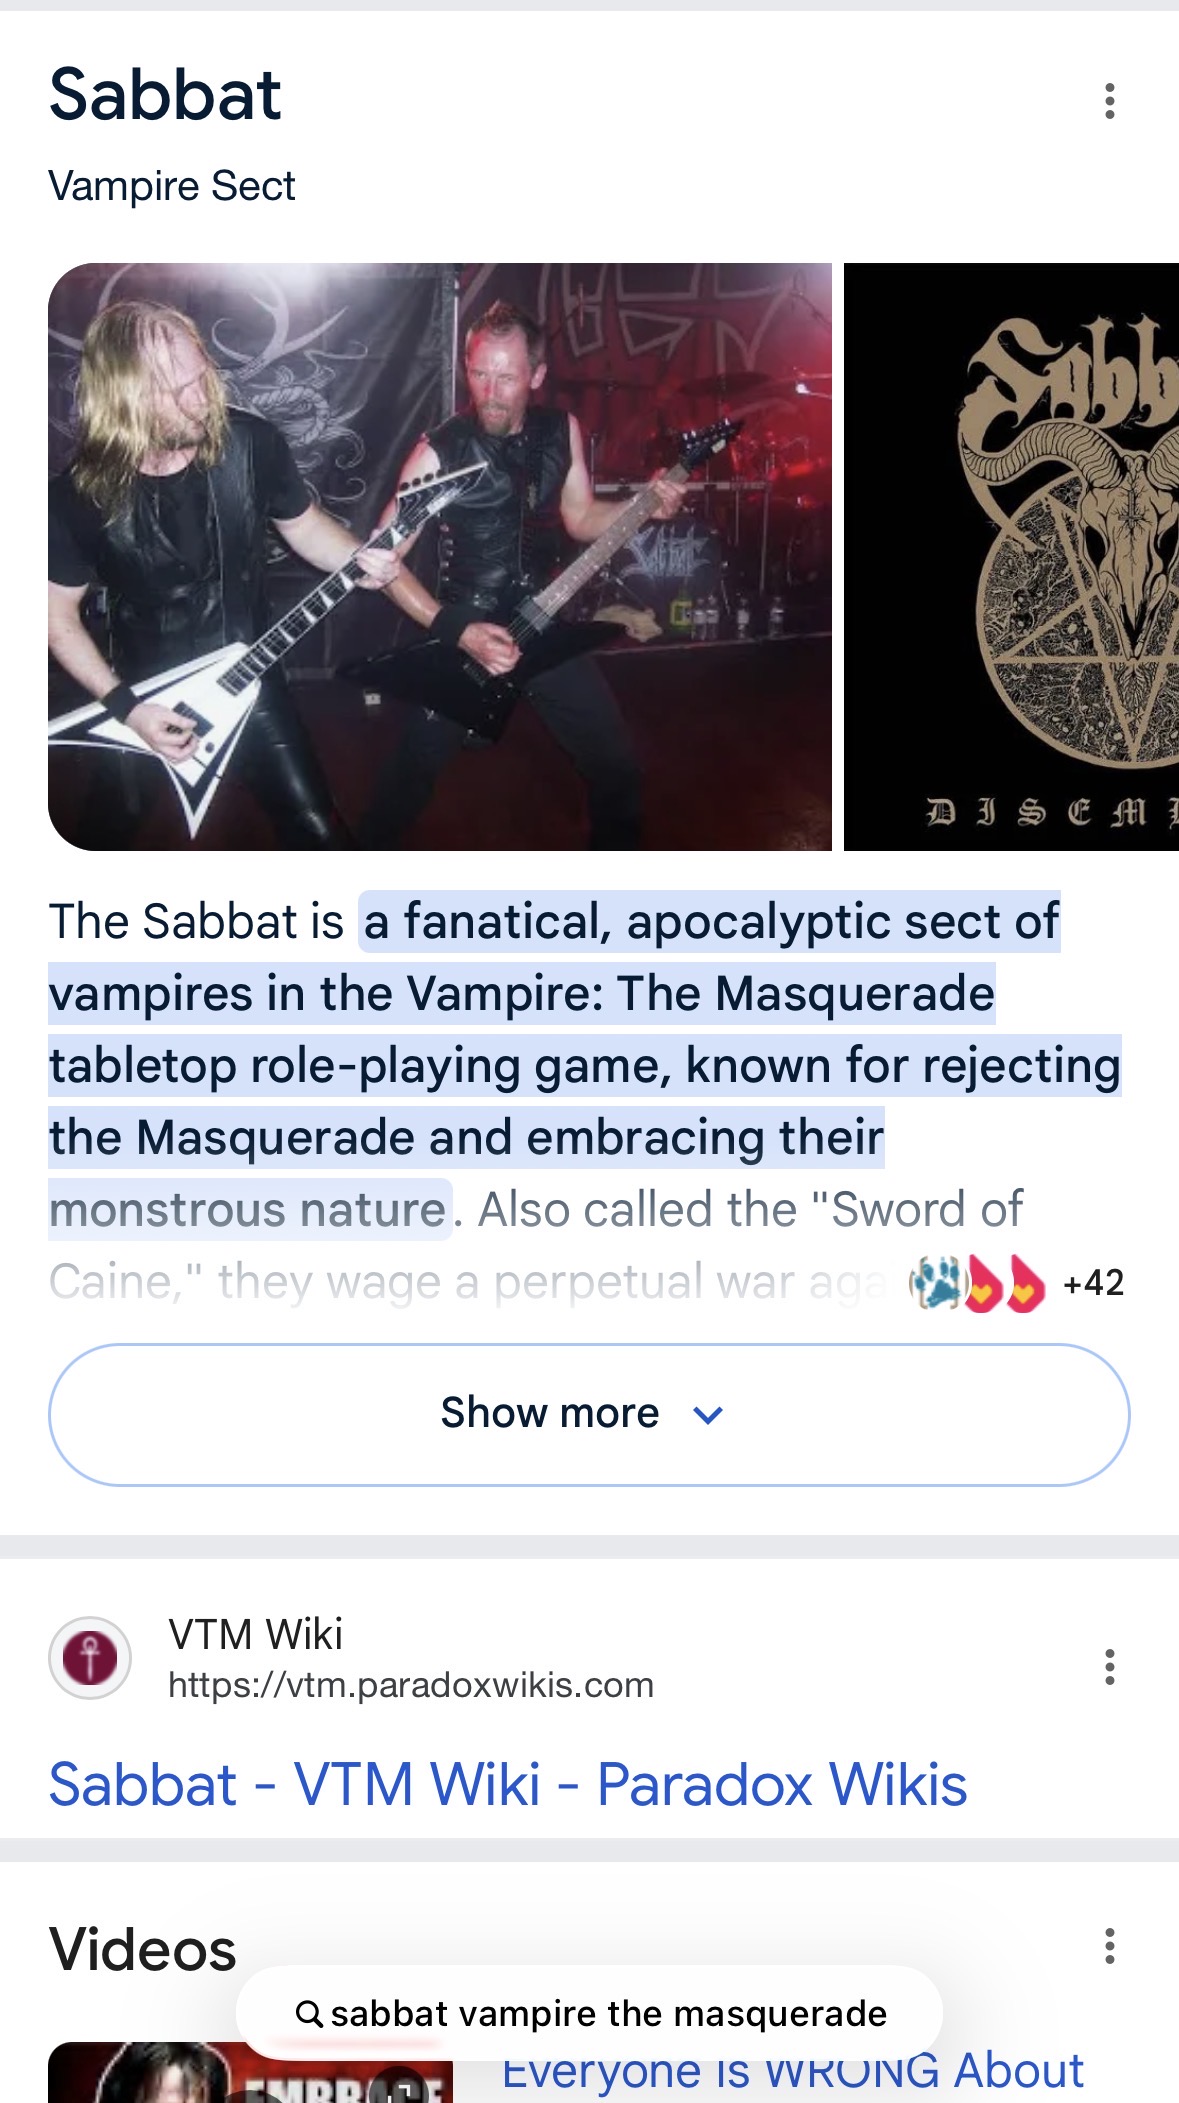Open the Sabbat panel three-dot menu
Viewport: 1179px width, 2103px height.
[1109, 101]
